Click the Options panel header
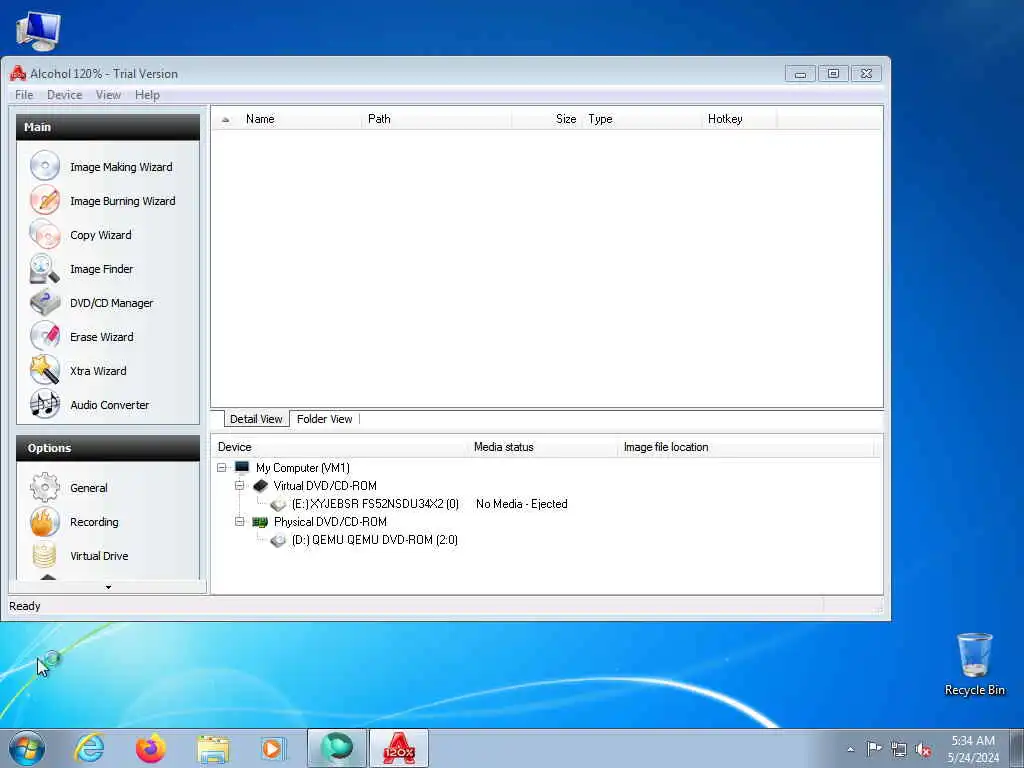This screenshot has width=1024, height=768. click(108, 448)
